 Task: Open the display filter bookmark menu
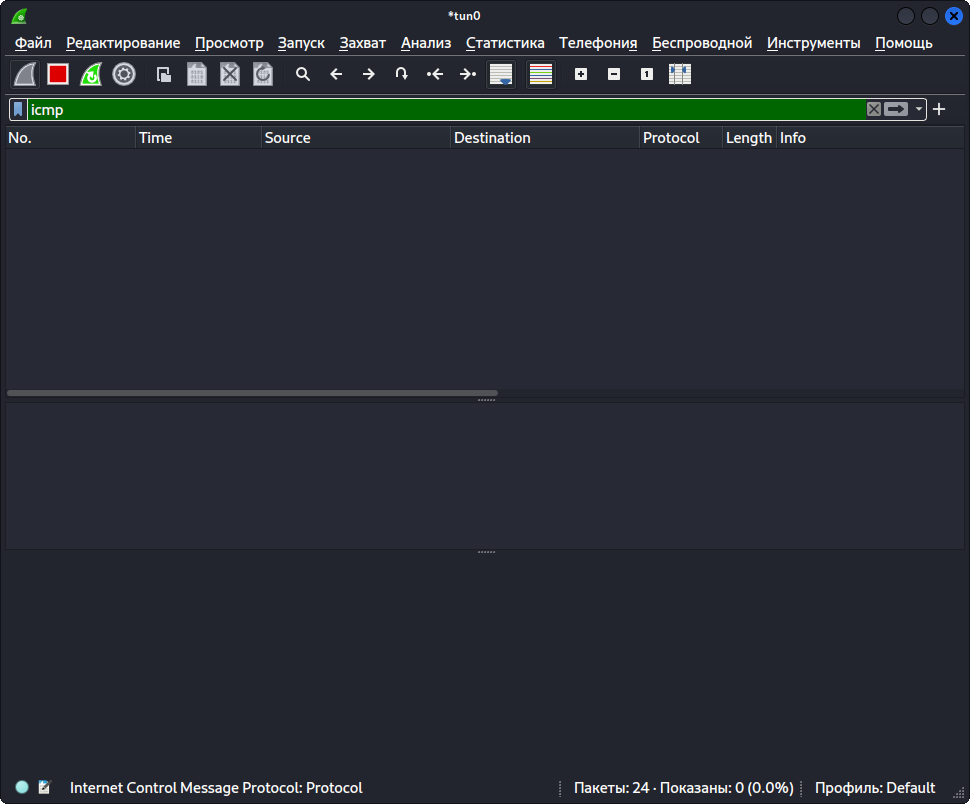coord(18,109)
